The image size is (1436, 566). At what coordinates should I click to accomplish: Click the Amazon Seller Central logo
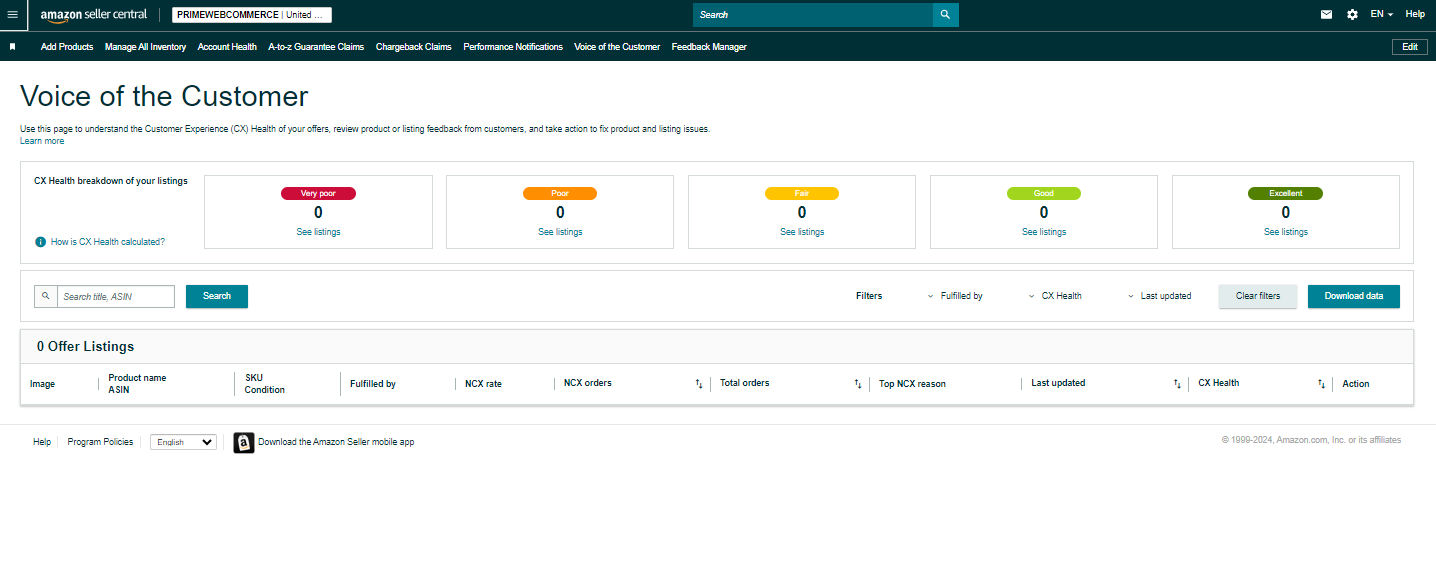(93, 14)
